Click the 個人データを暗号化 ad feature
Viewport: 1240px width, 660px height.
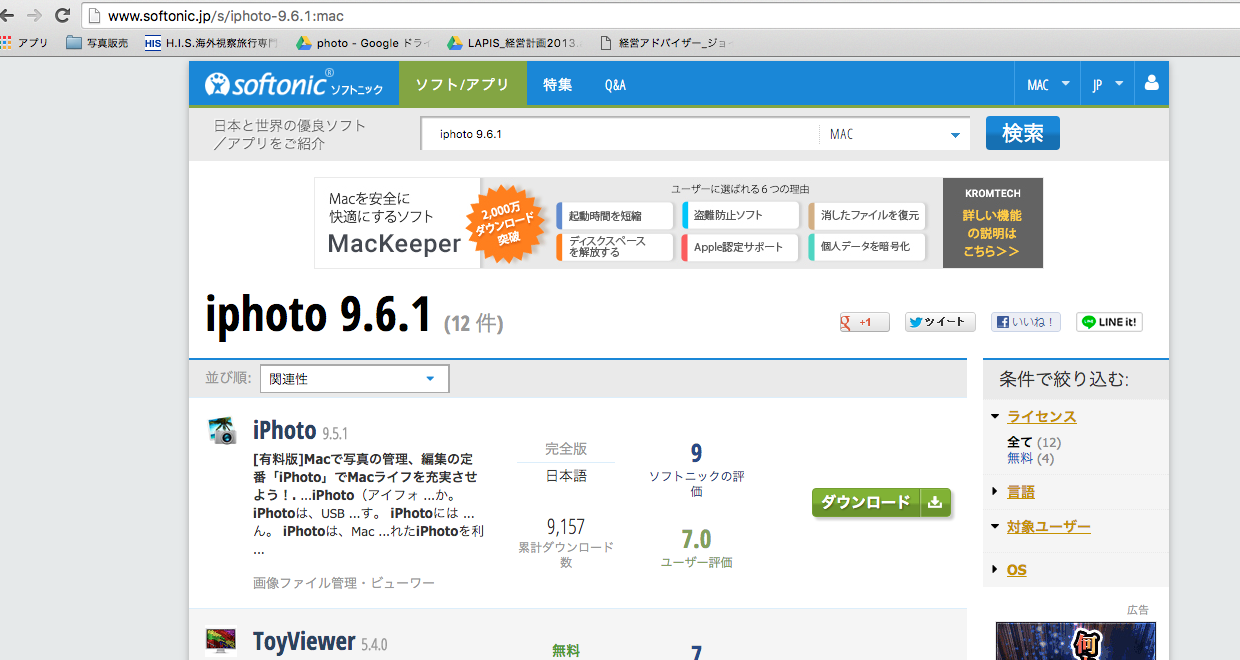(867, 247)
